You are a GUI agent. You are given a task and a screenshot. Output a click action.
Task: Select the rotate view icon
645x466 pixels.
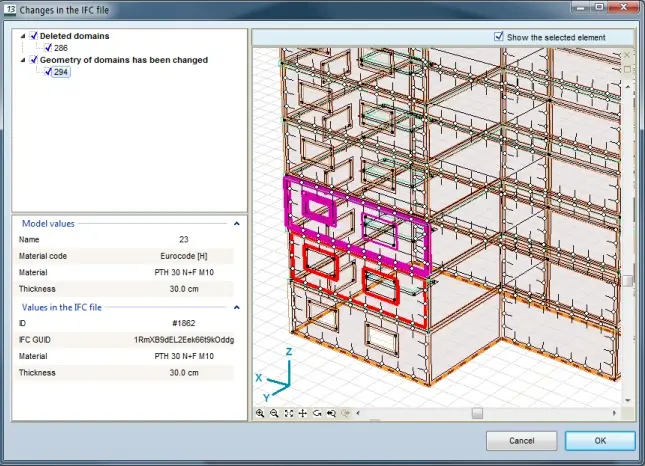click(317, 412)
